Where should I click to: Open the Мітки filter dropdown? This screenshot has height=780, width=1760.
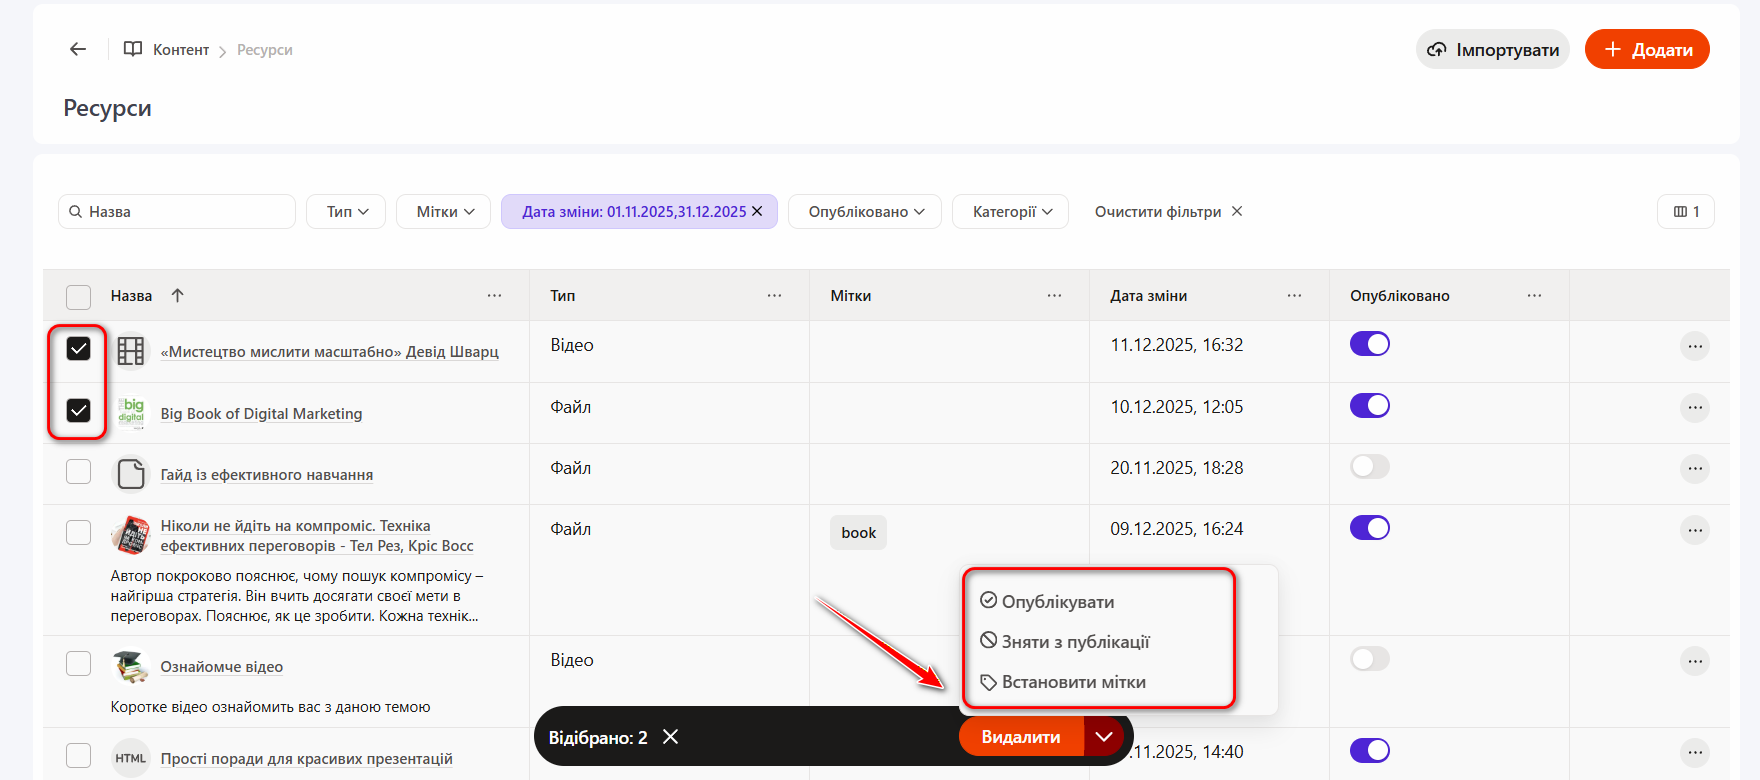pyautogui.click(x=444, y=212)
